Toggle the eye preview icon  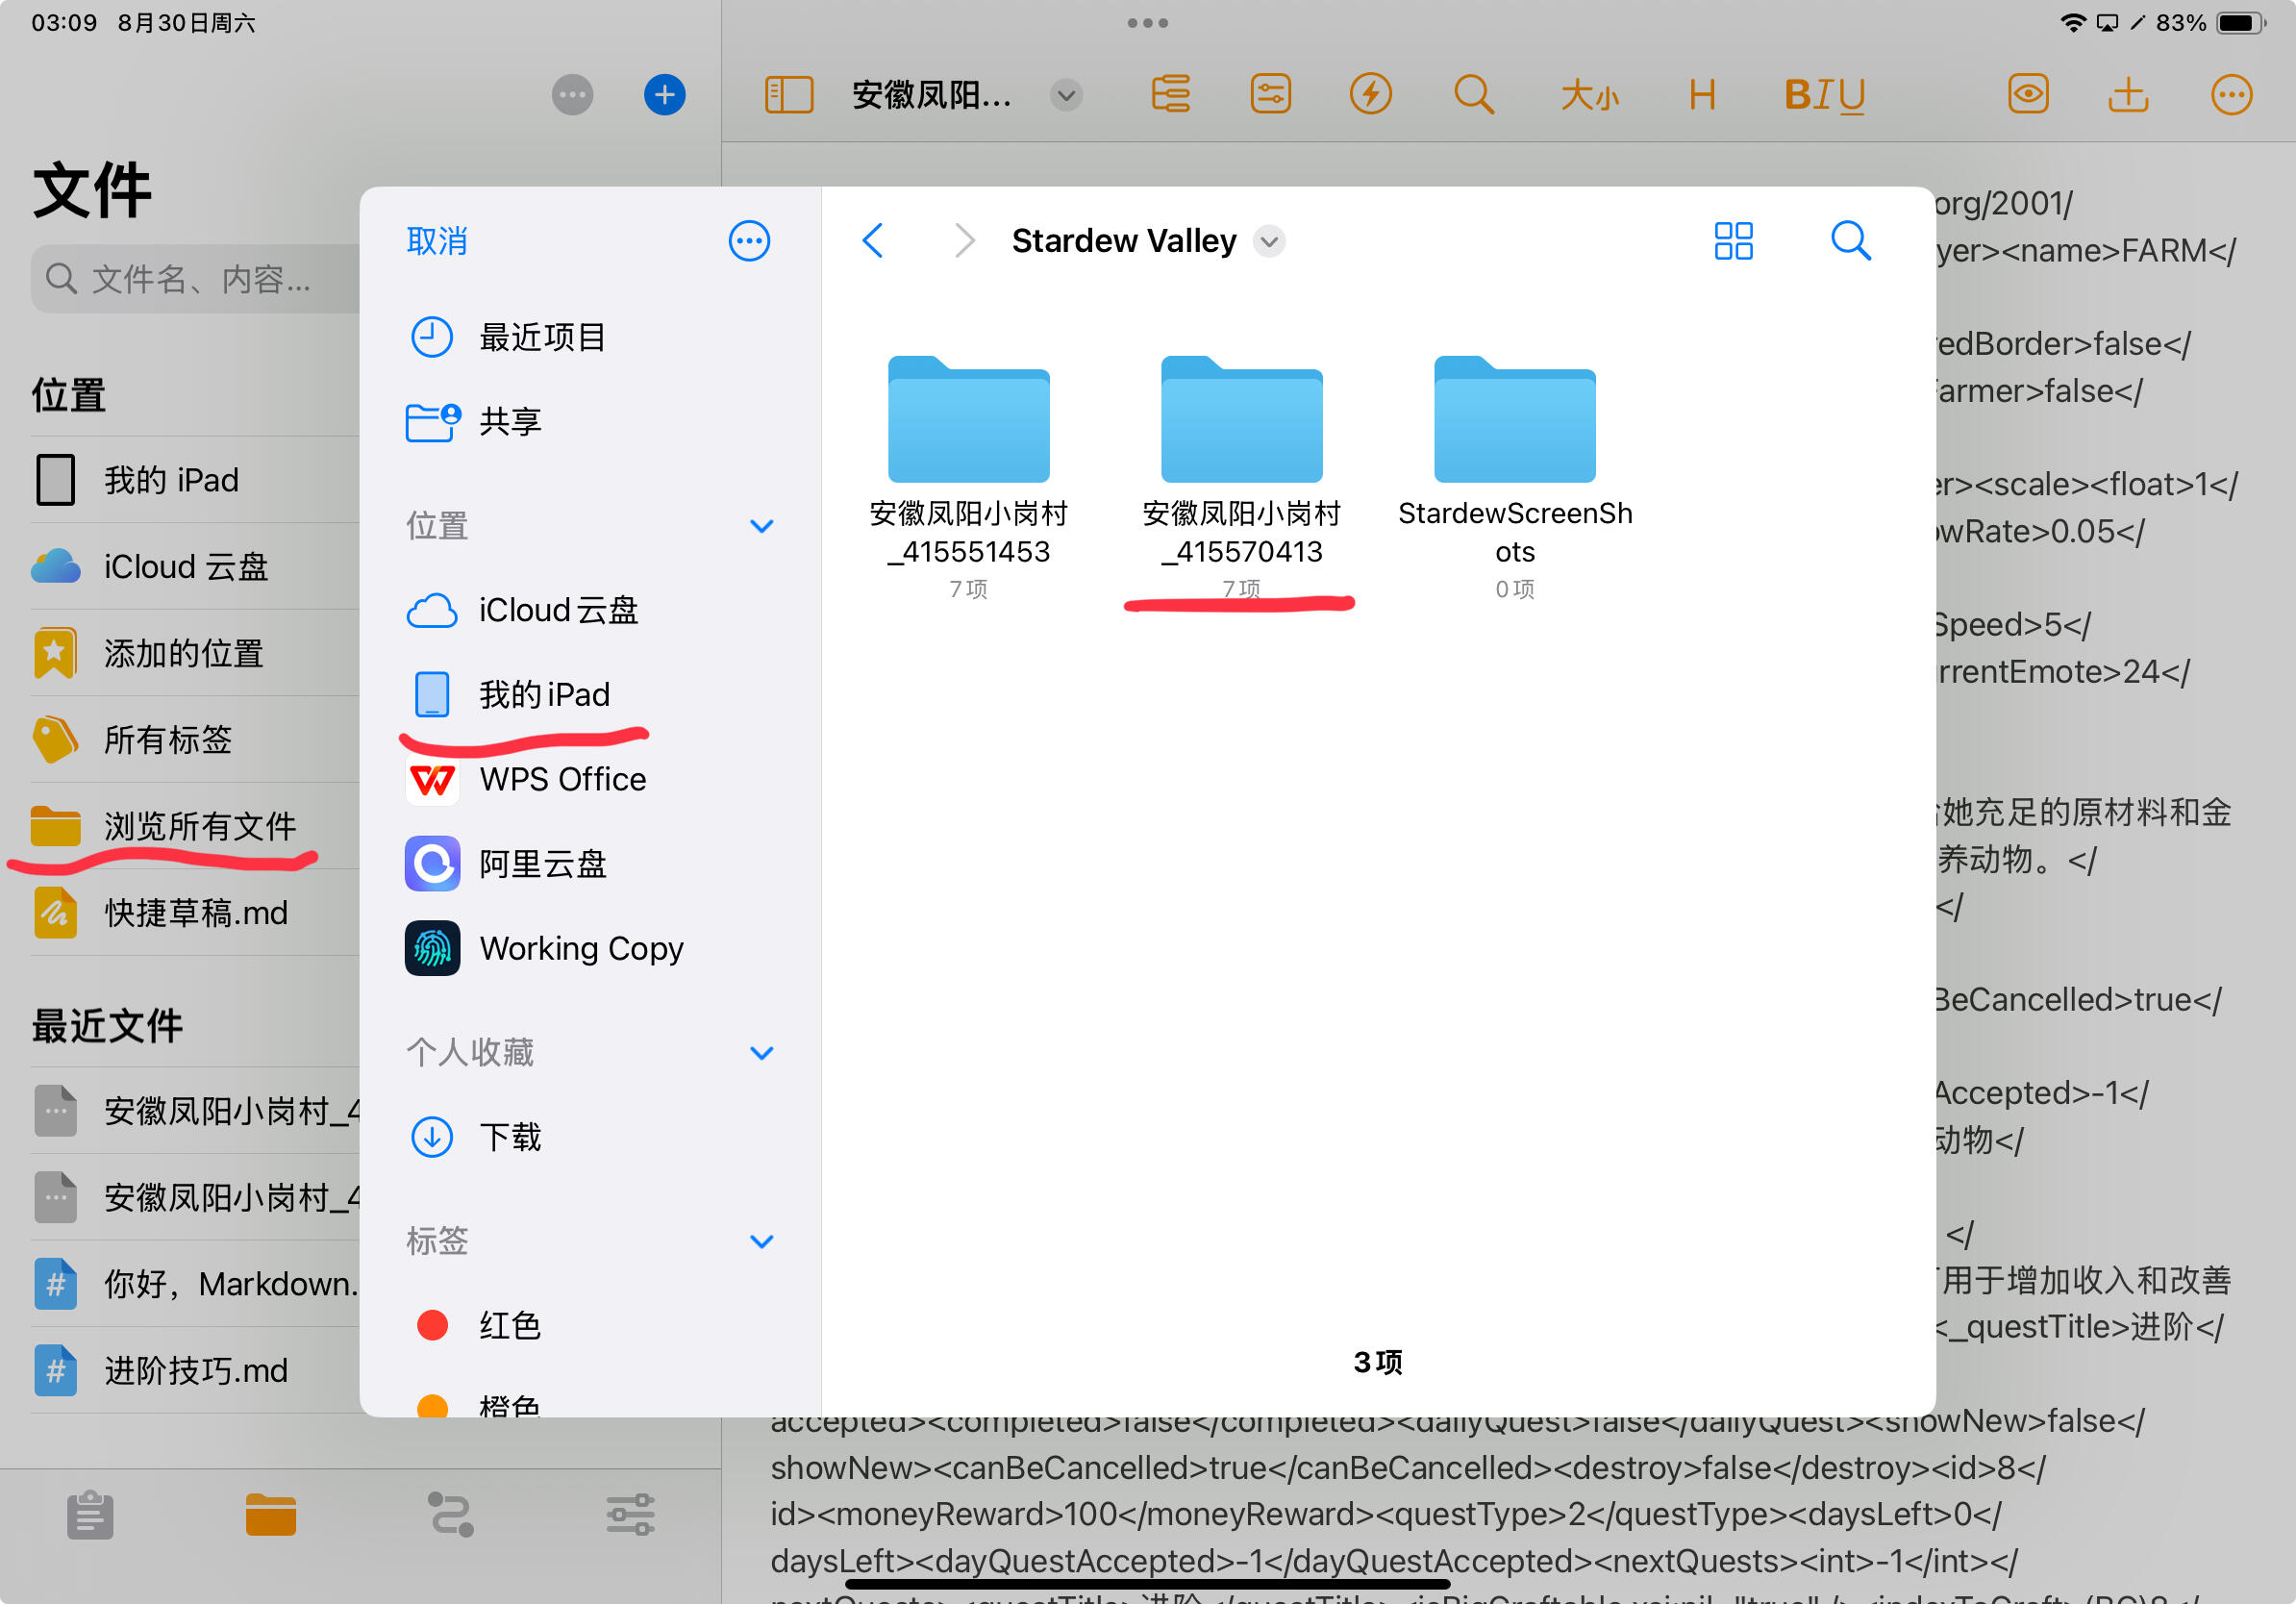tap(2028, 95)
